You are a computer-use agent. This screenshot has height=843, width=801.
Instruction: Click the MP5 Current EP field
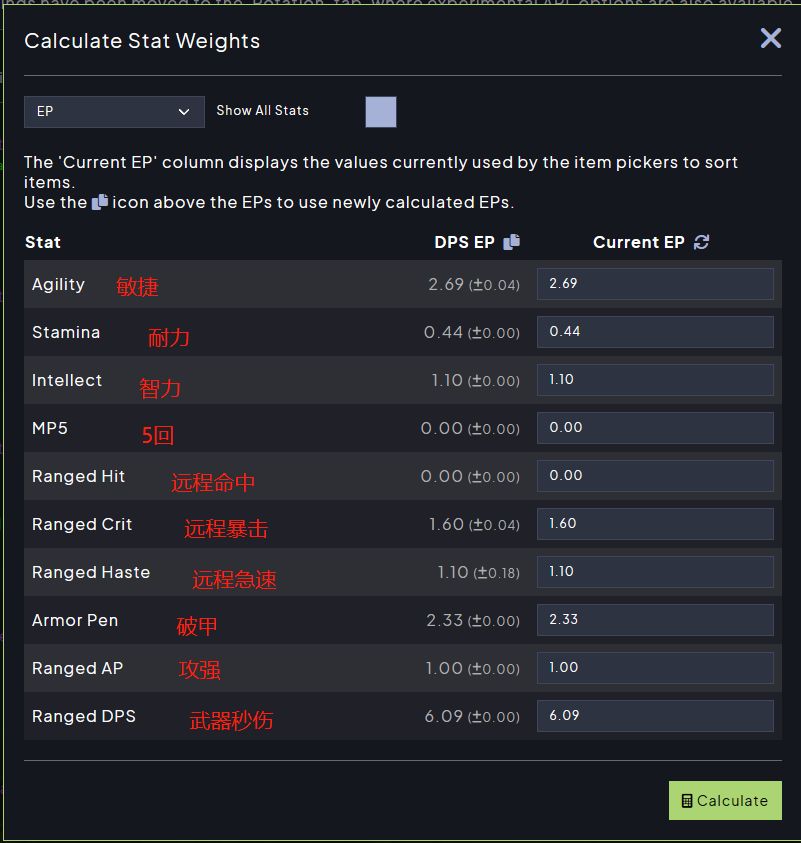(x=655, y=428)
